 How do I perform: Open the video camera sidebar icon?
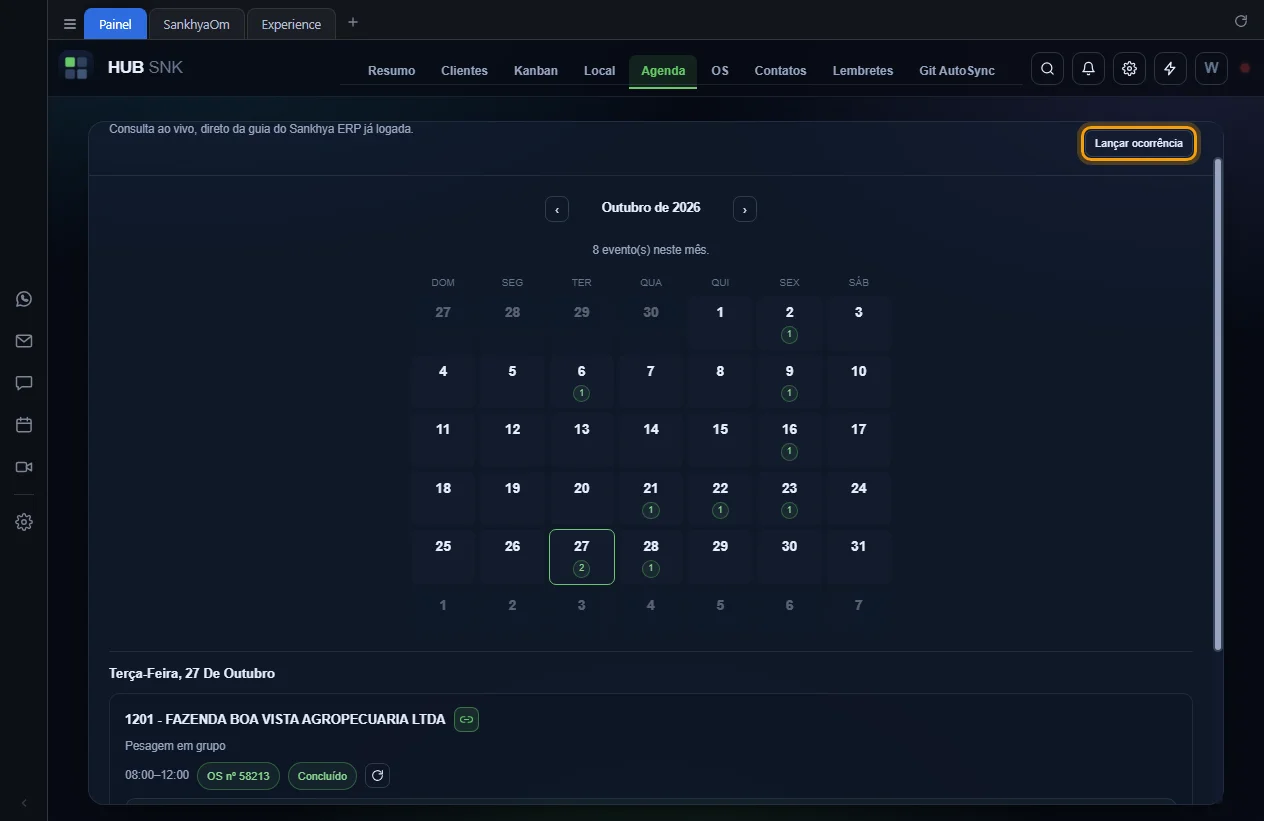[24, 467]
